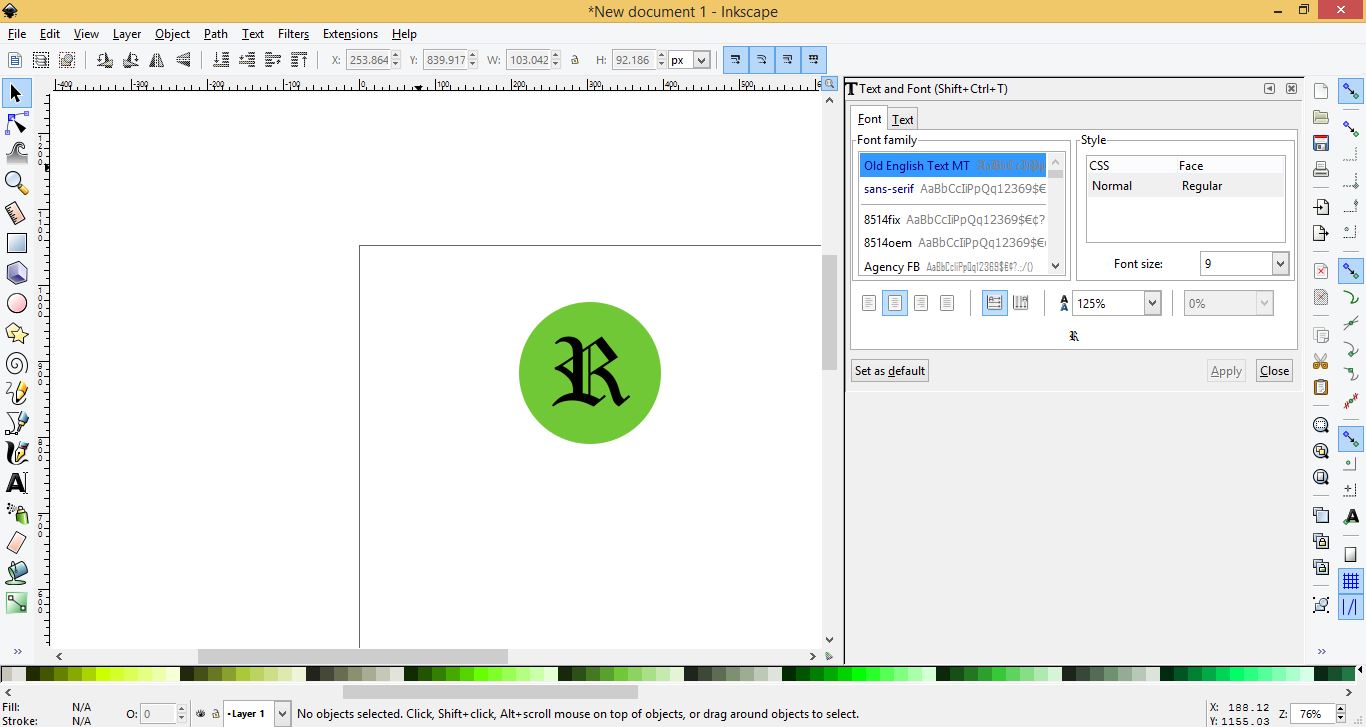Open the Filters menu
Image resolution: width=1366 pixels, height=727 pixels.
click(293, 33)
